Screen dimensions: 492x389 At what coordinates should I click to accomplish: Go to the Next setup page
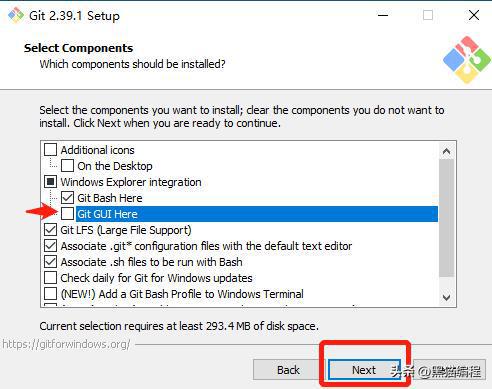point(364,370)
